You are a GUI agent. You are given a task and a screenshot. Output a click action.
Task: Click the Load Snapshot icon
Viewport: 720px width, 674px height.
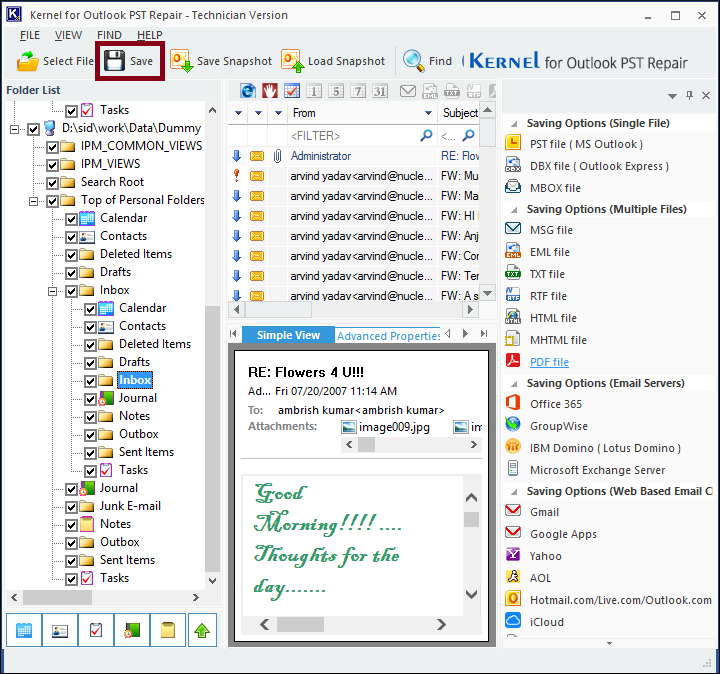coord(292,61)
